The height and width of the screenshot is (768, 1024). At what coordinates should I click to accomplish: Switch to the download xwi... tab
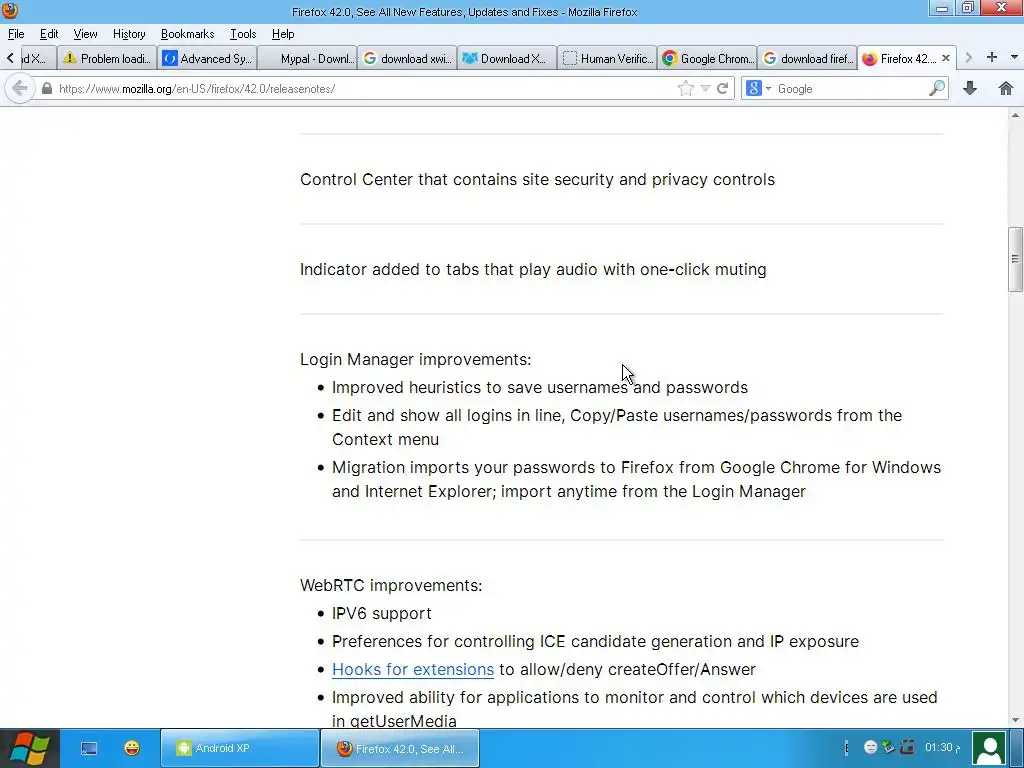pos(408,58)
